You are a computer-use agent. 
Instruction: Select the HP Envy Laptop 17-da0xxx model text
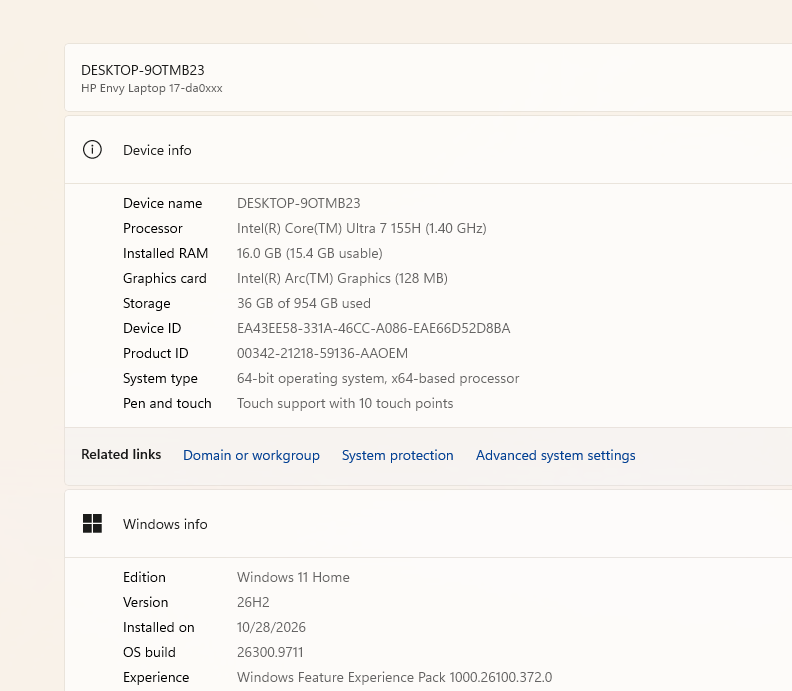pos(152,88)
